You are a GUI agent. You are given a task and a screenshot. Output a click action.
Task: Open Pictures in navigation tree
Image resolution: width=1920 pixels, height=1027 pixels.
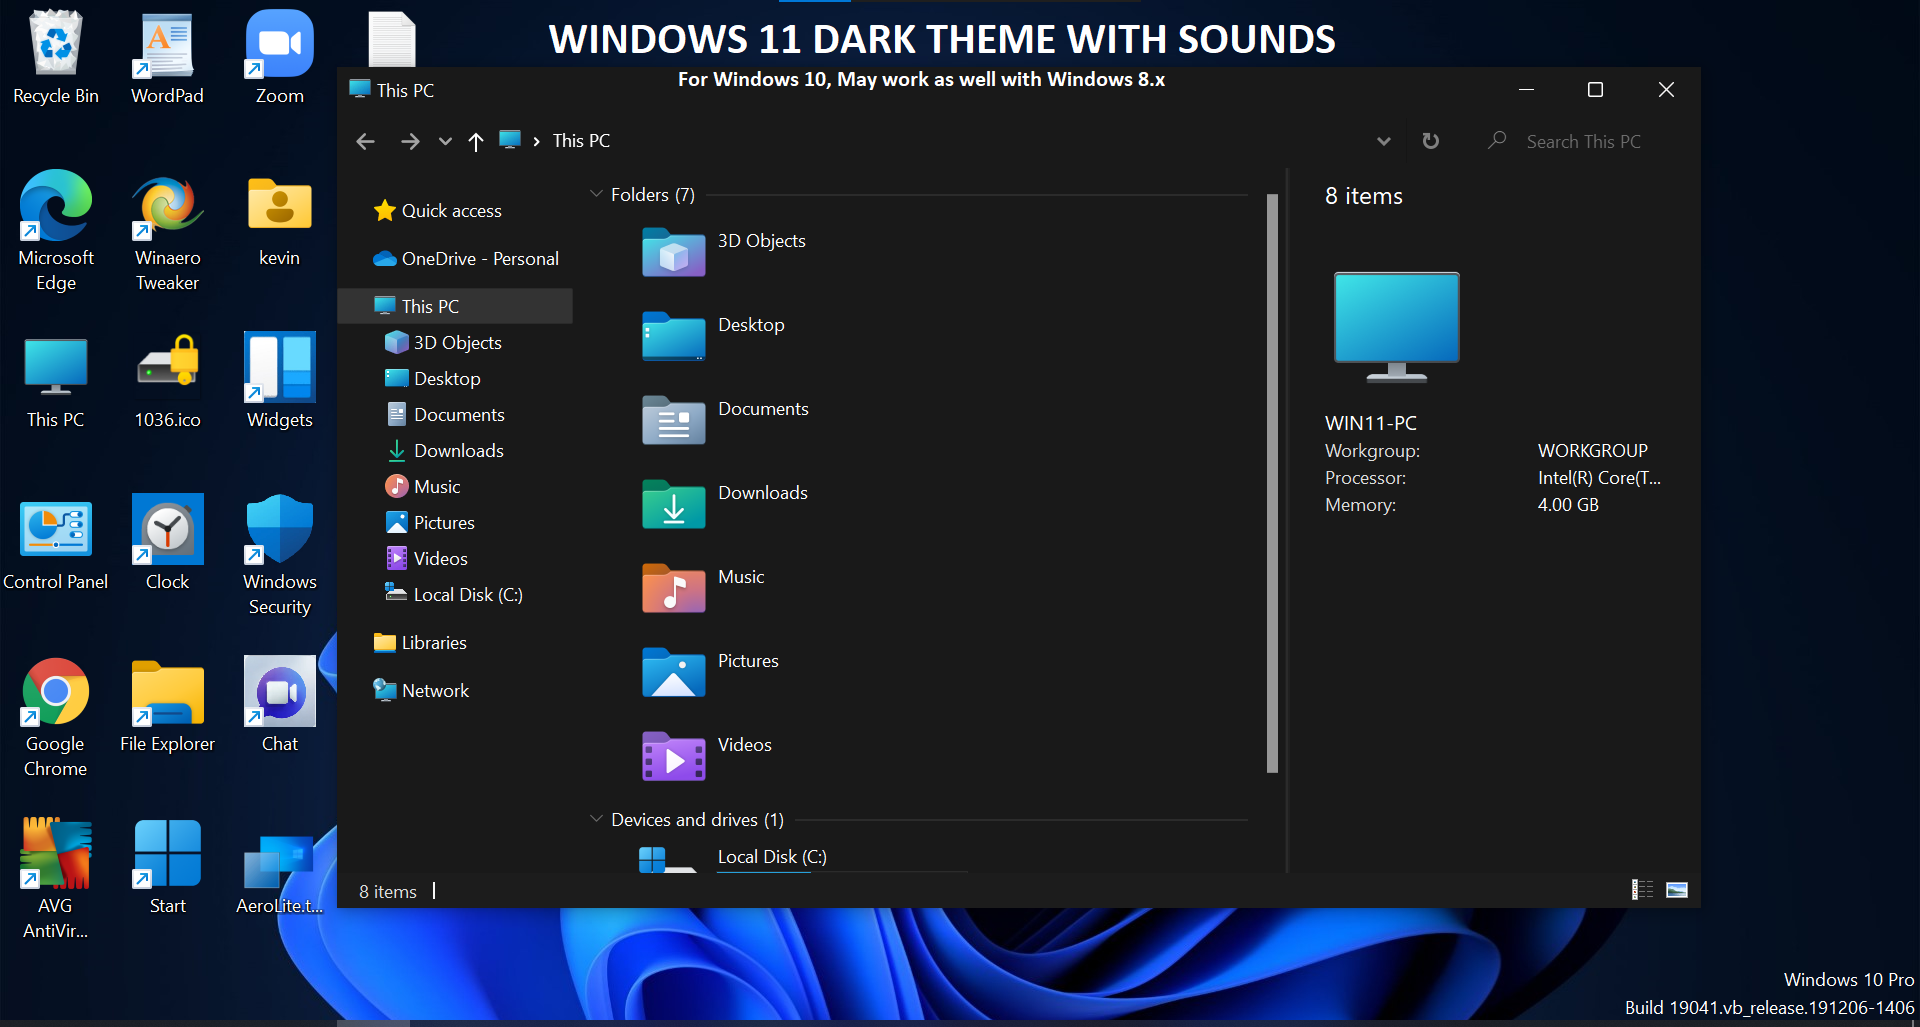(x=430, y=523)
